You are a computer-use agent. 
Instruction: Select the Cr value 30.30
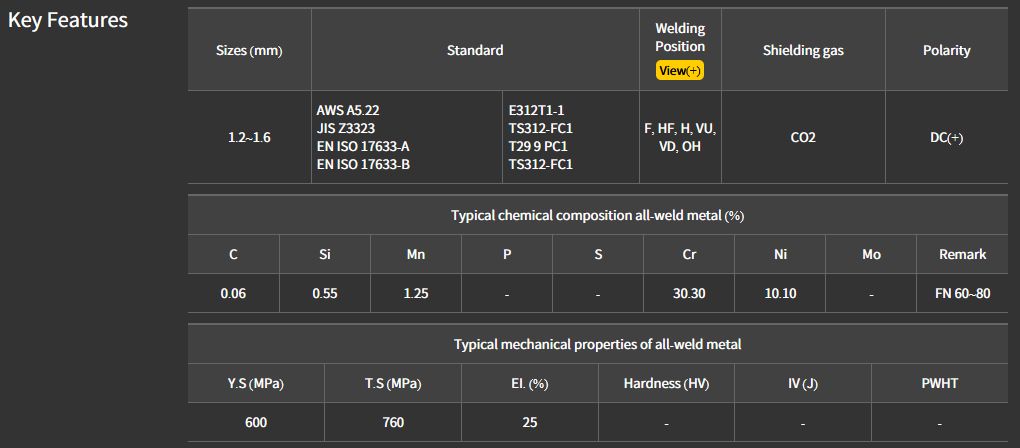[x=689, y=294]
